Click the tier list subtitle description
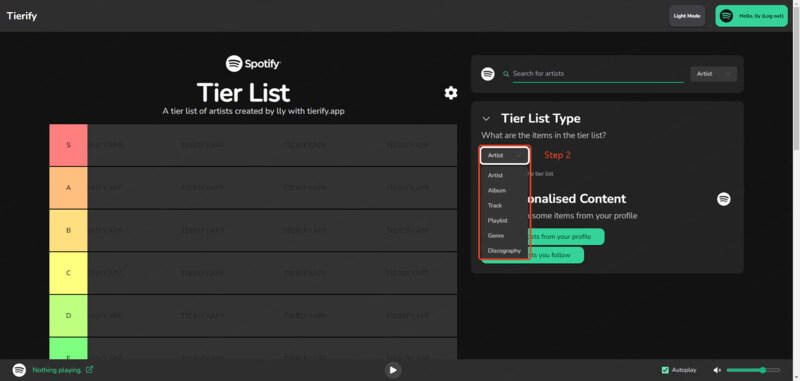Image resolution: width=800 pixels, height=381 pixels. [253, 111]
